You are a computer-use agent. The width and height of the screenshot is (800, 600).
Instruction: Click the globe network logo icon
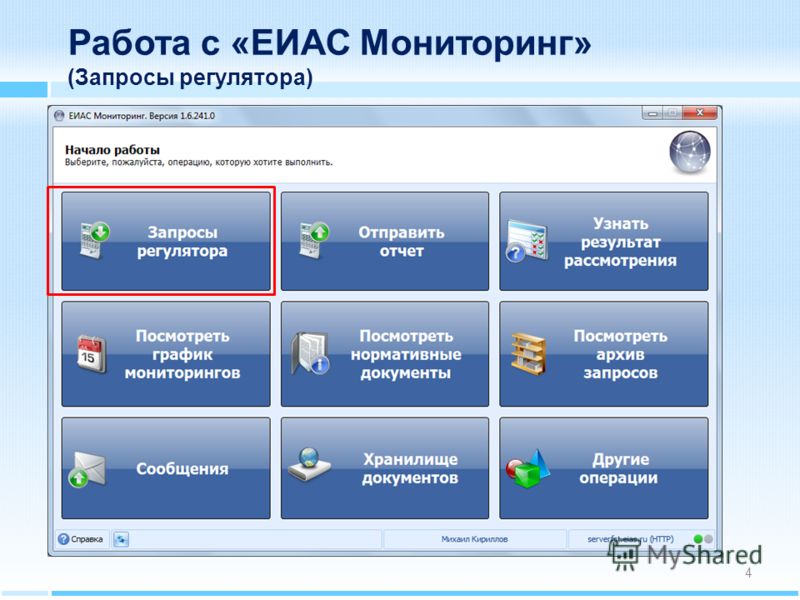point(690,152)
